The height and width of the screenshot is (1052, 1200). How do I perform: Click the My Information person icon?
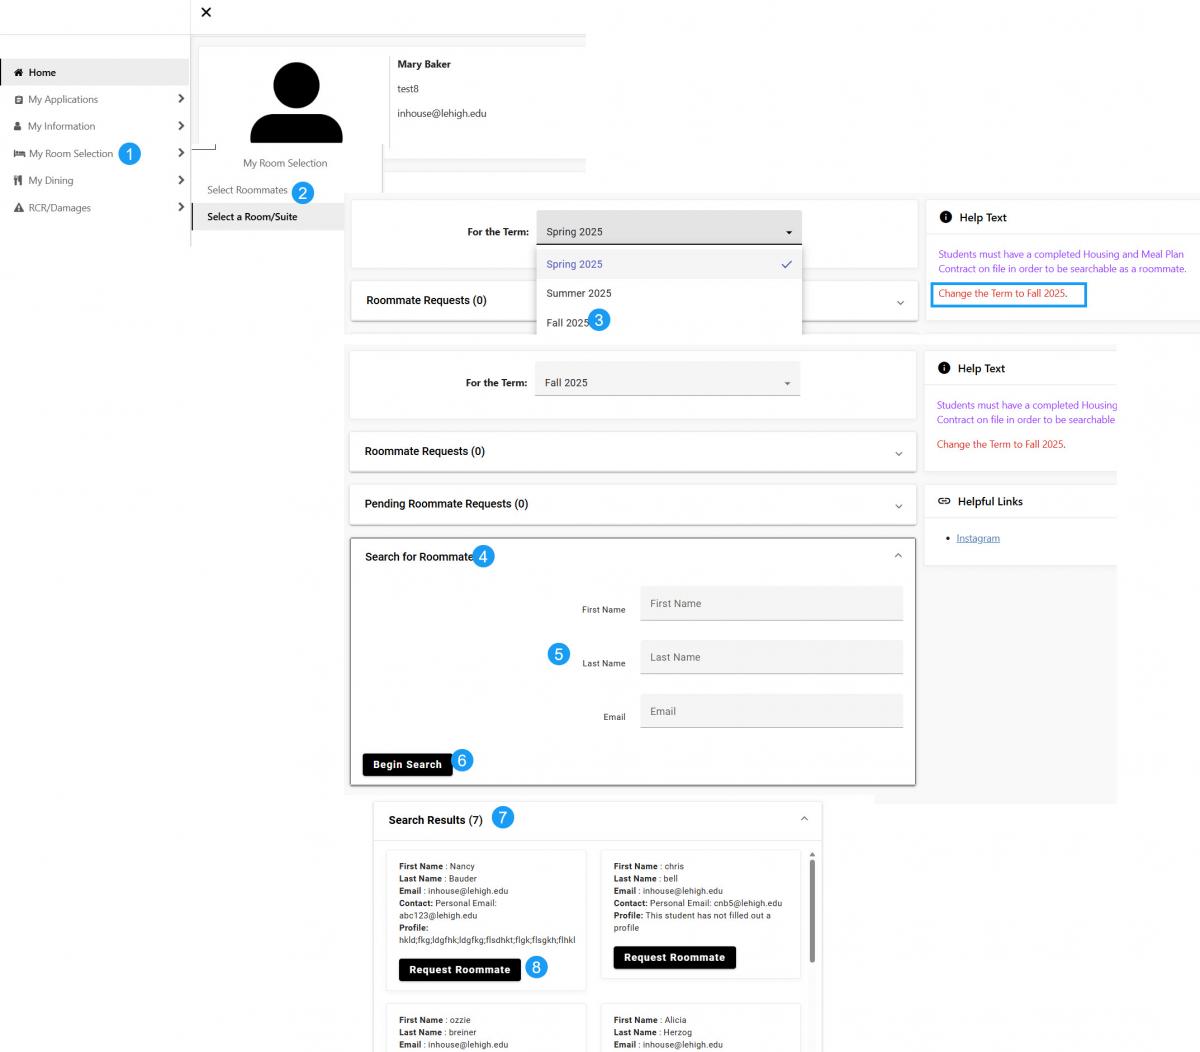(18, 127)
